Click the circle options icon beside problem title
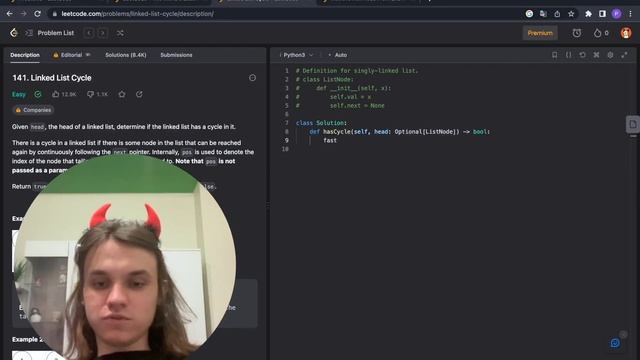 (x=252, y=78)
